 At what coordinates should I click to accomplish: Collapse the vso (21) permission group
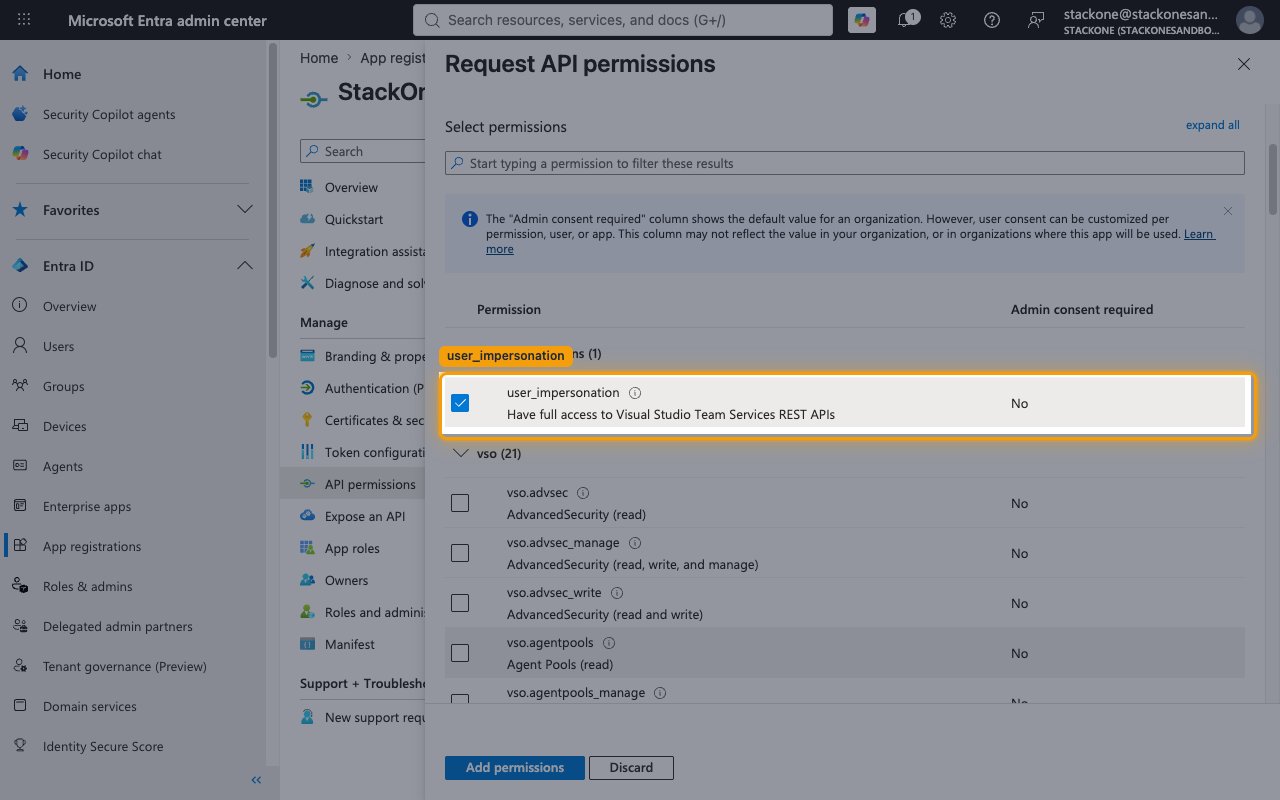coord(461,453)
